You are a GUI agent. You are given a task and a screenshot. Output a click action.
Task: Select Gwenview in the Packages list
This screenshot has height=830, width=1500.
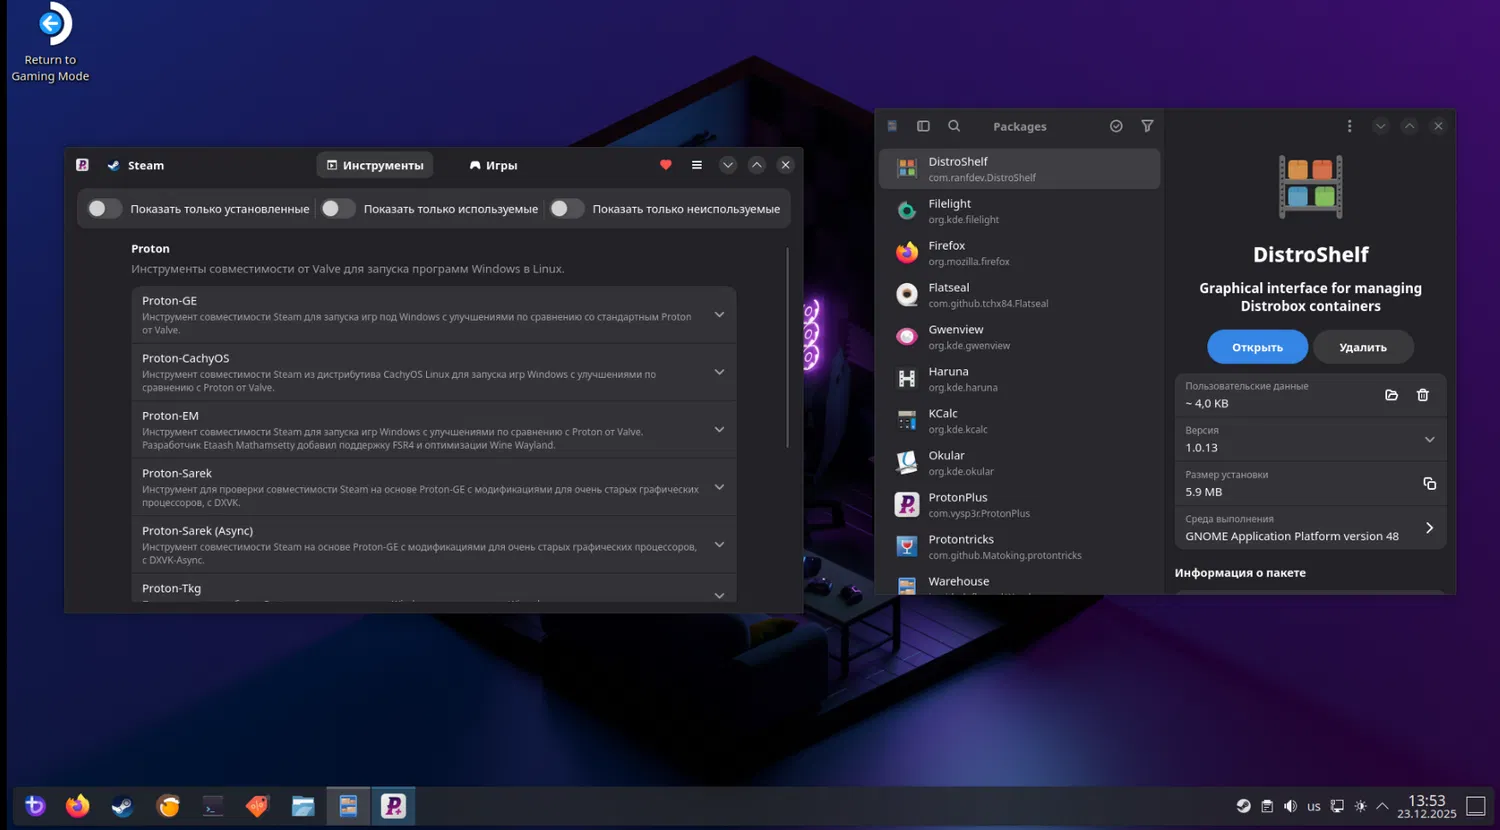tap(1019, 337)
